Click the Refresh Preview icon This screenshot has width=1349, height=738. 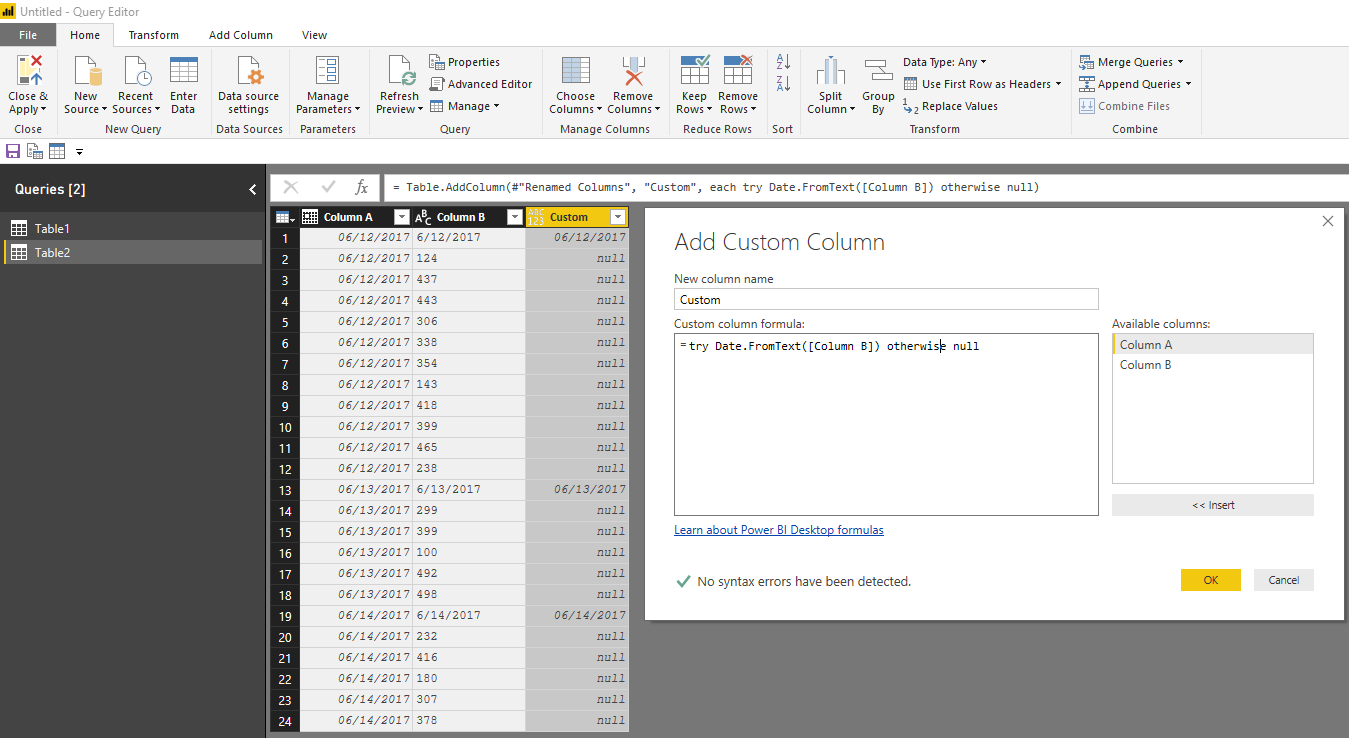point(401,71)
